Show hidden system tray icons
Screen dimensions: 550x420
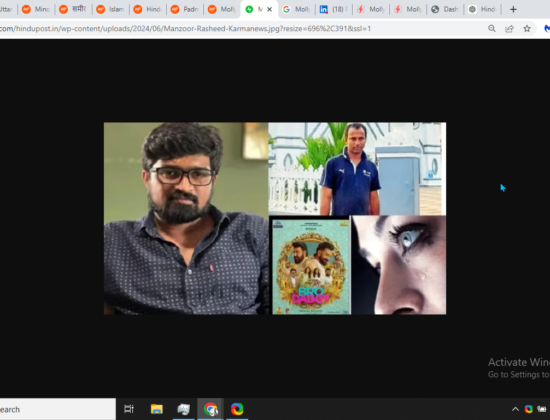pos(515,409)
